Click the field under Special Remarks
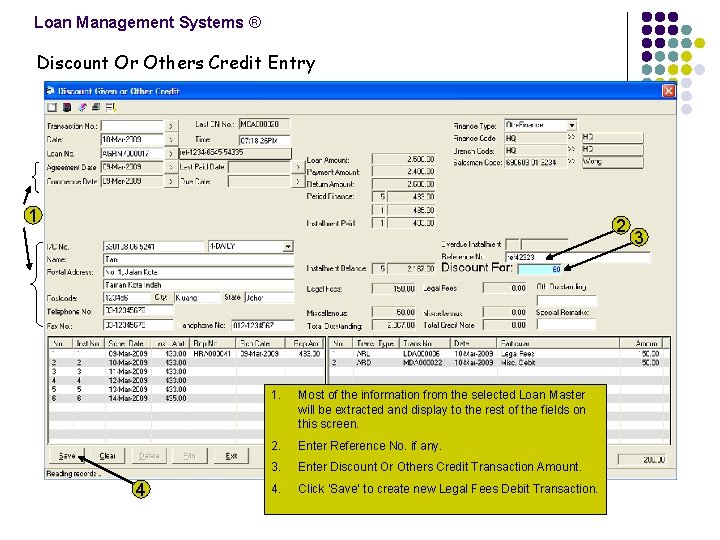 point(566,325)
